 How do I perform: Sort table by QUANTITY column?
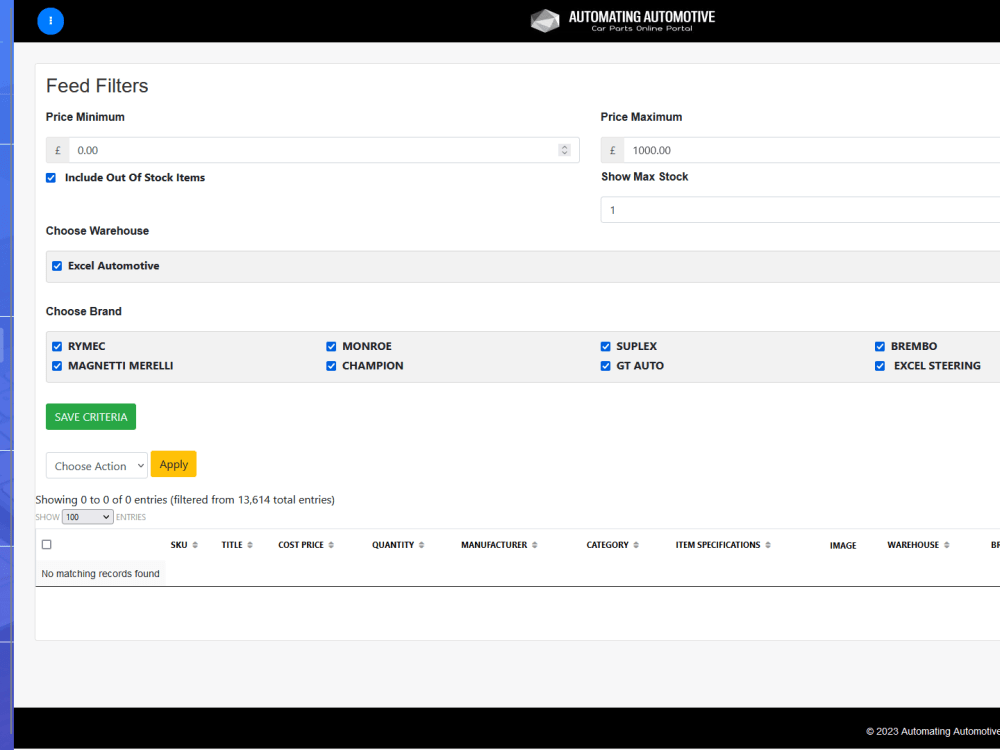coord(398,545)
